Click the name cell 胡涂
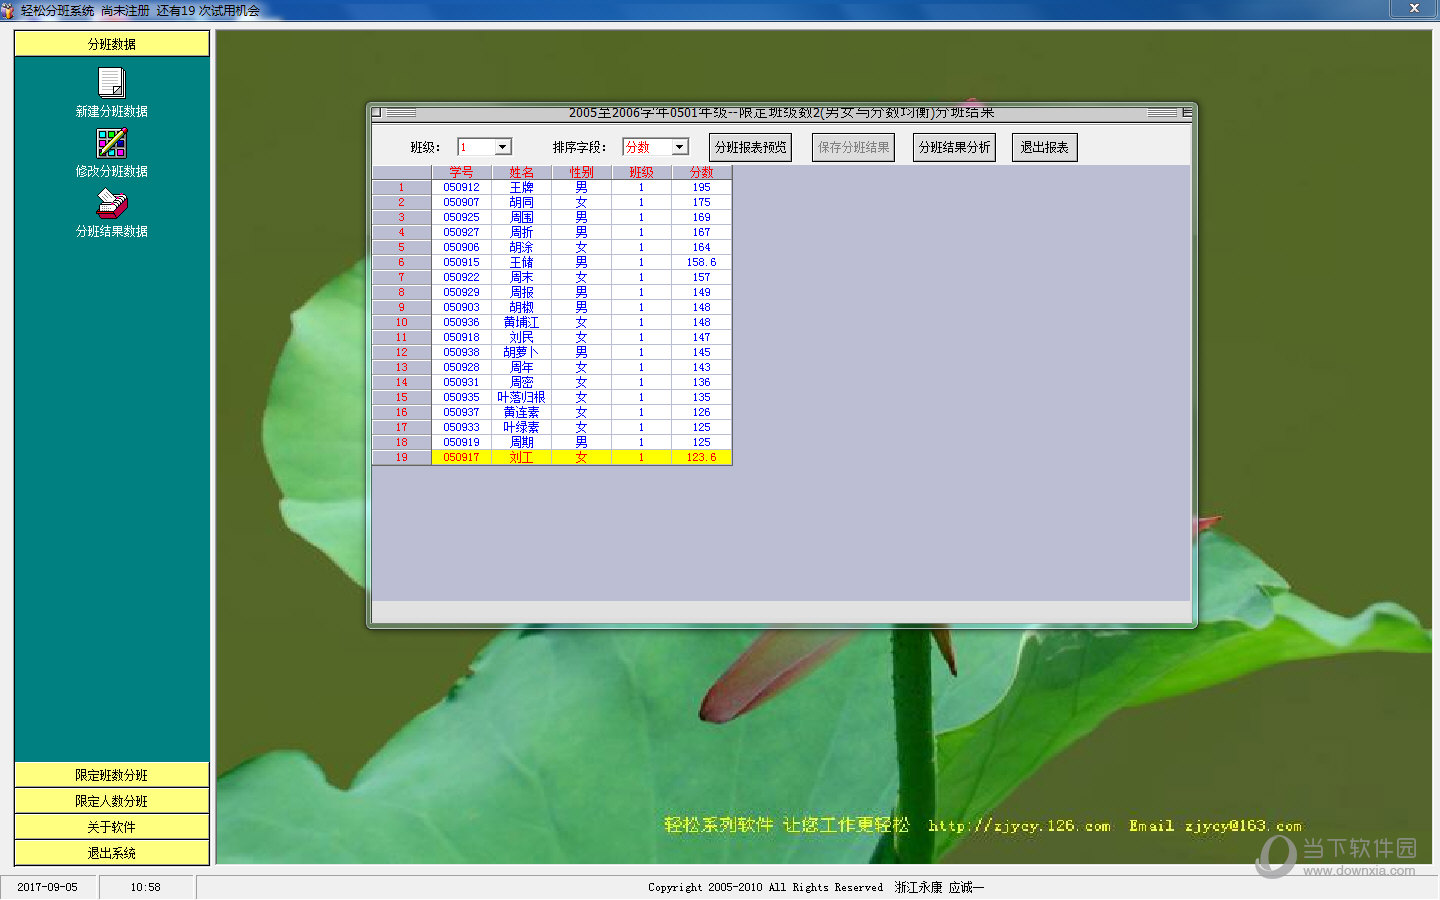This screenshot has width=1440, height=900. pos(521,247)
